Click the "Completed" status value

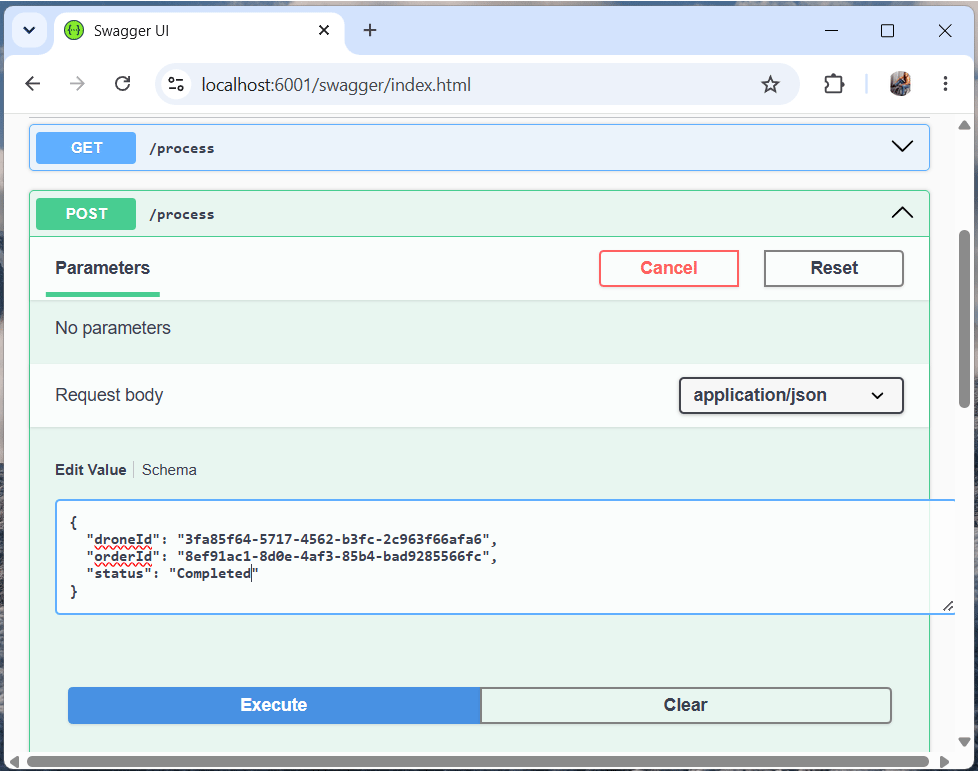pos(214,573)
